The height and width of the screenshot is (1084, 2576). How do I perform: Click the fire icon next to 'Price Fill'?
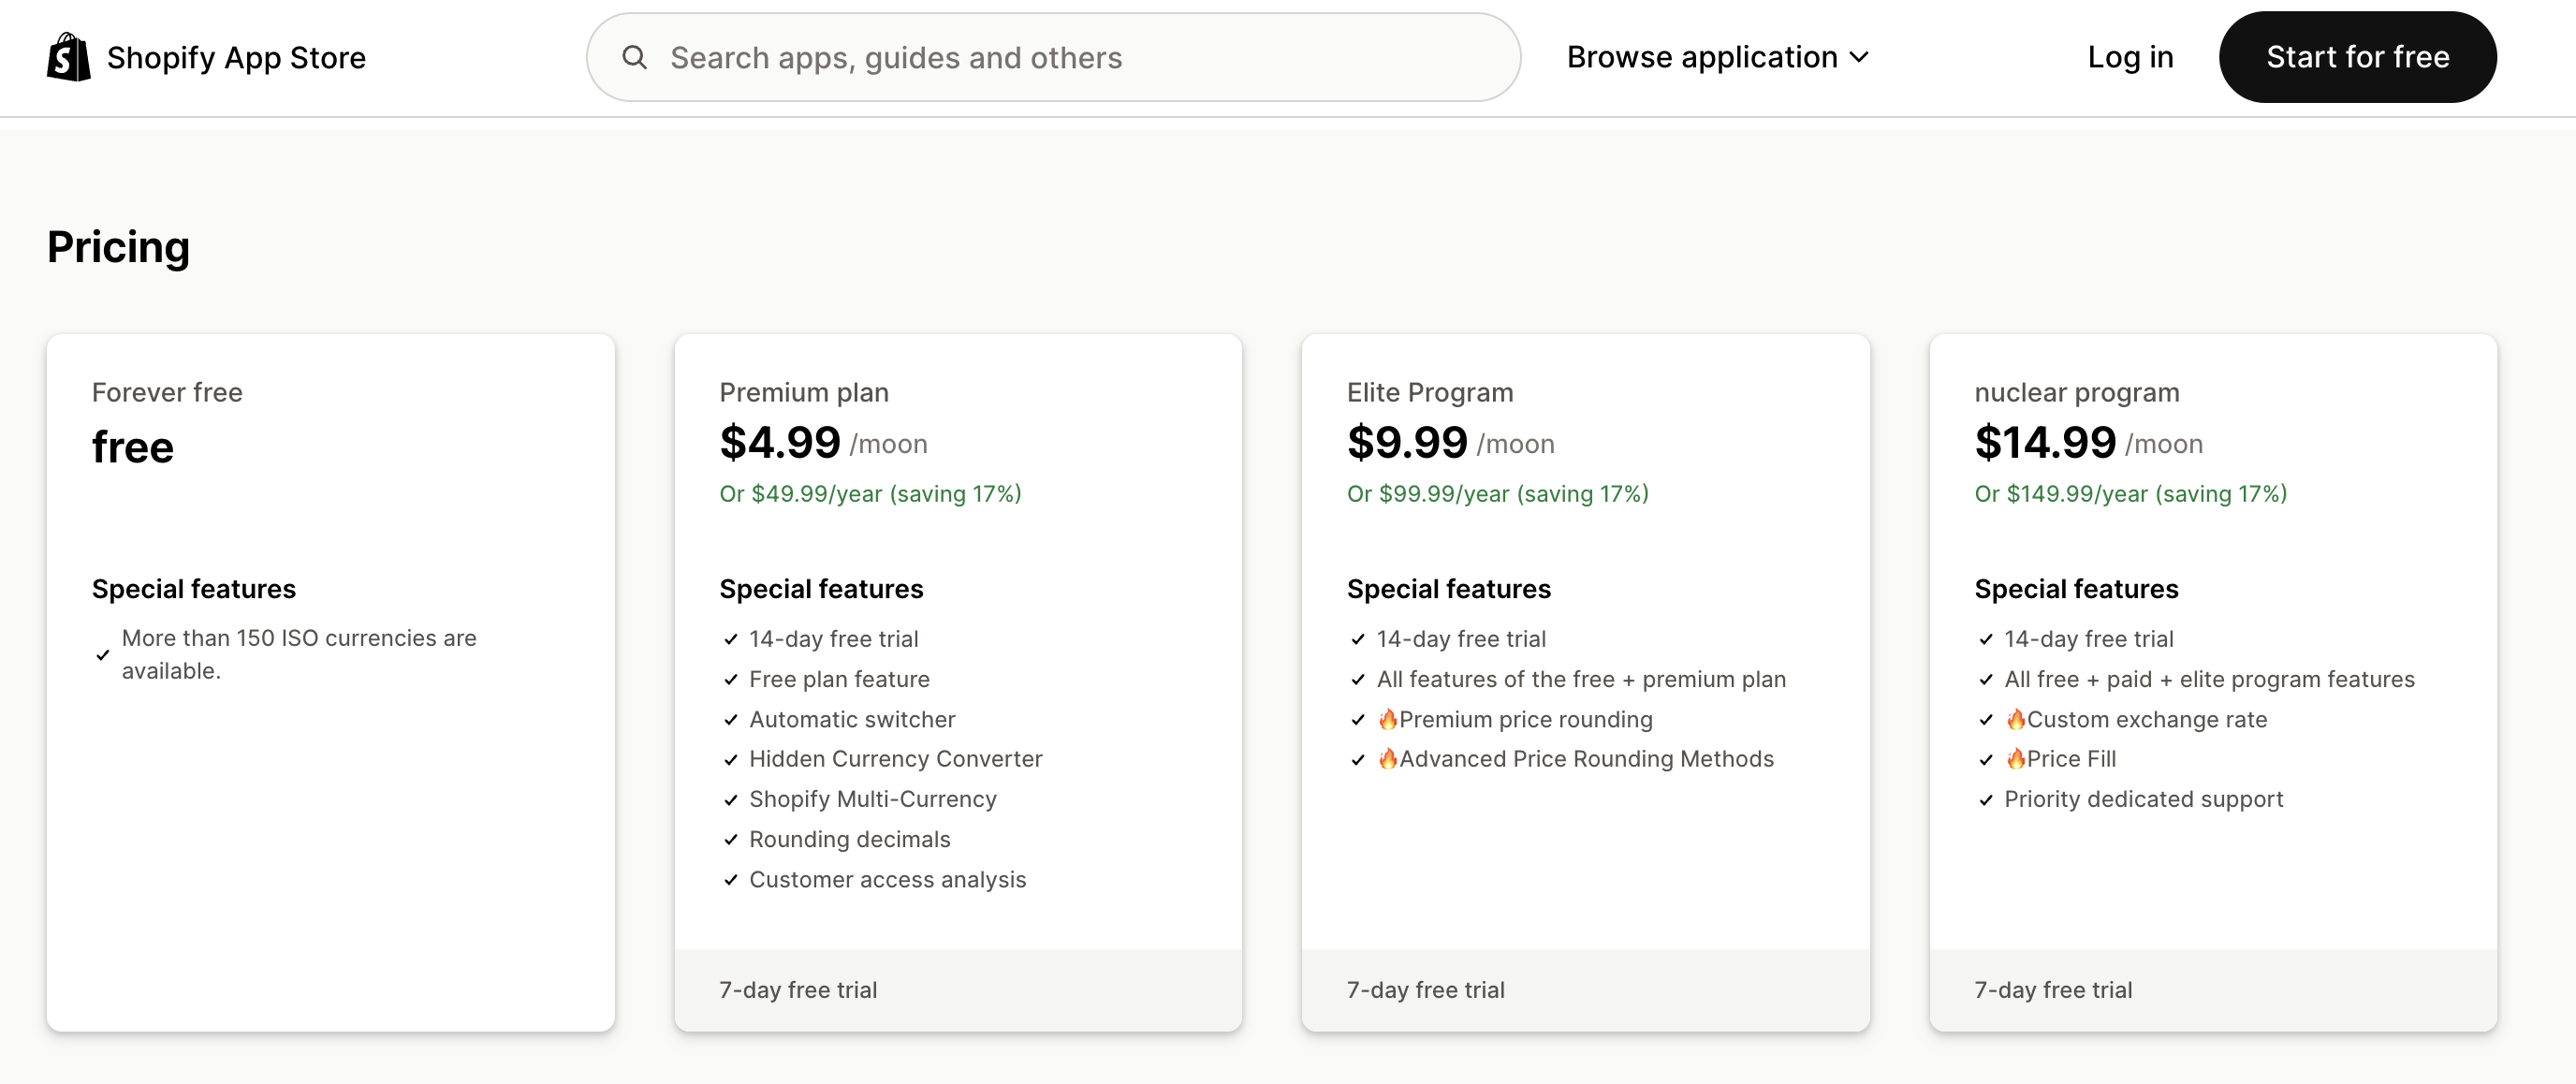click(x=2017, y=759)
